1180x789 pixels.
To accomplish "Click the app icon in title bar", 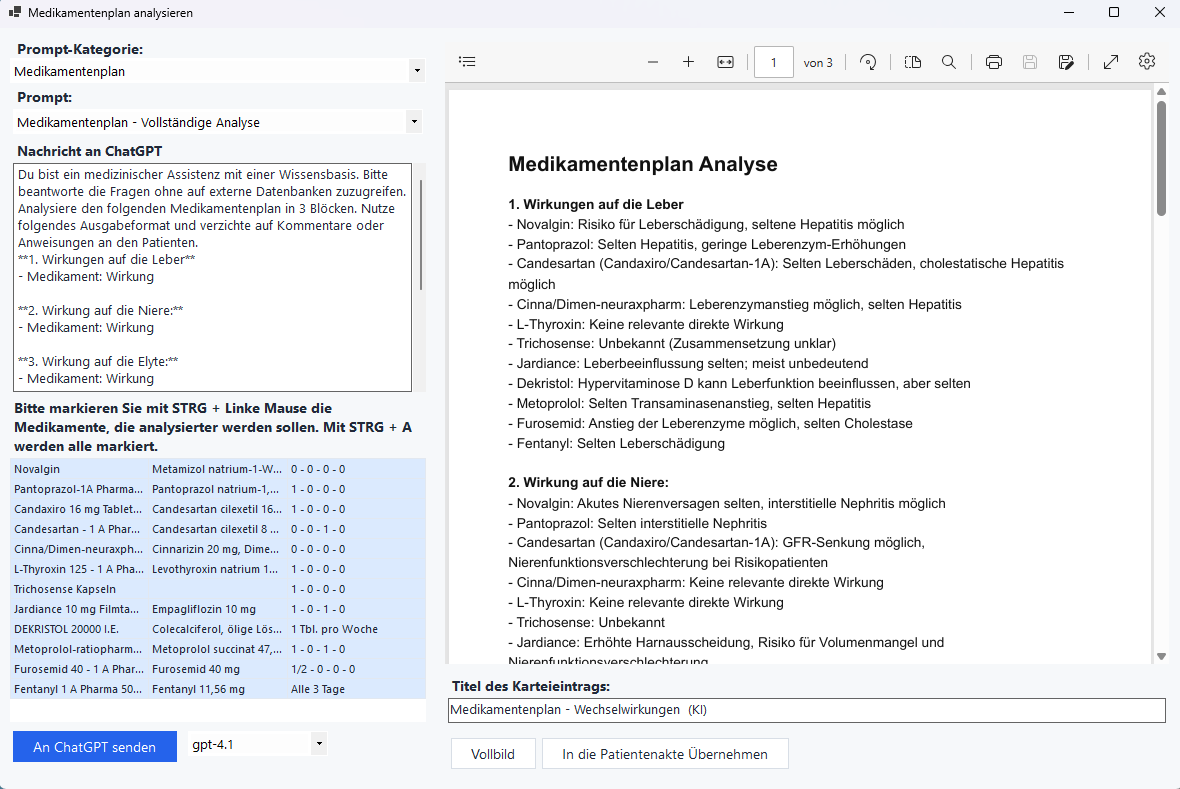I will tap(14, 12).
